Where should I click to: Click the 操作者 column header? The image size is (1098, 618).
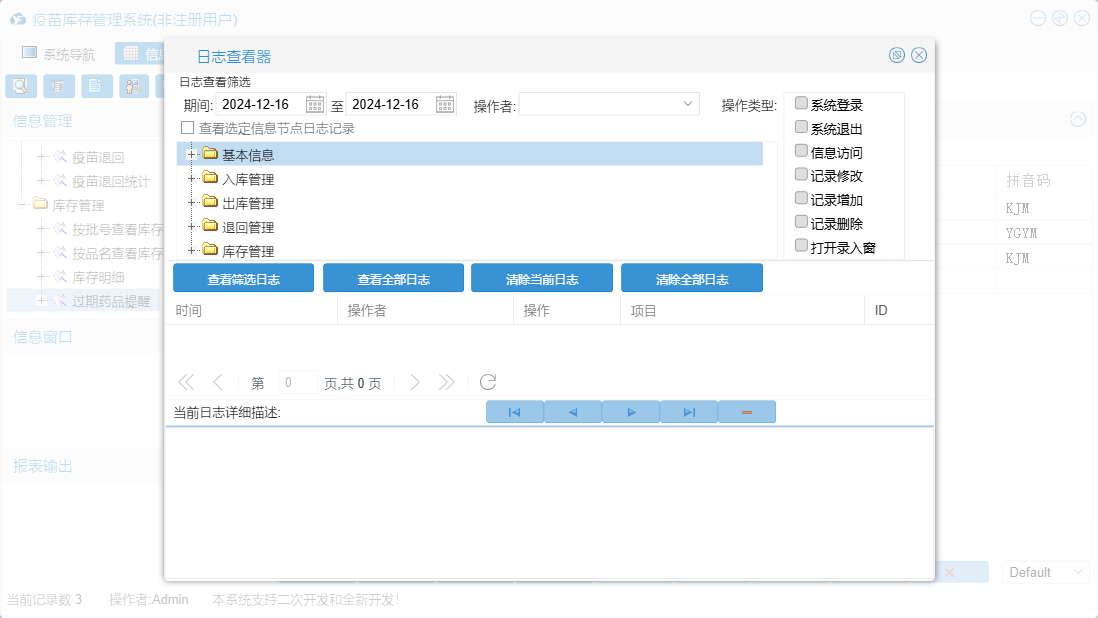367,311
